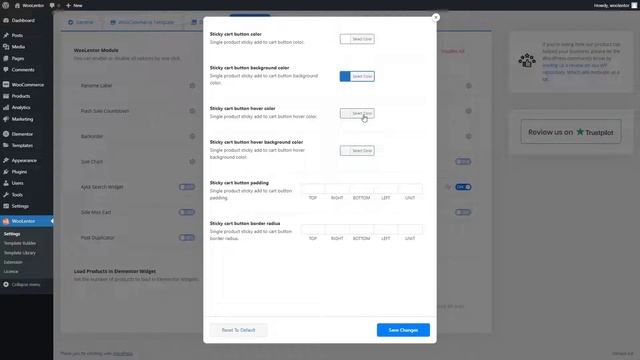Screen dimensions: 640x360
Task: Open the Template Library submenu item
Action: pos(20,253)
